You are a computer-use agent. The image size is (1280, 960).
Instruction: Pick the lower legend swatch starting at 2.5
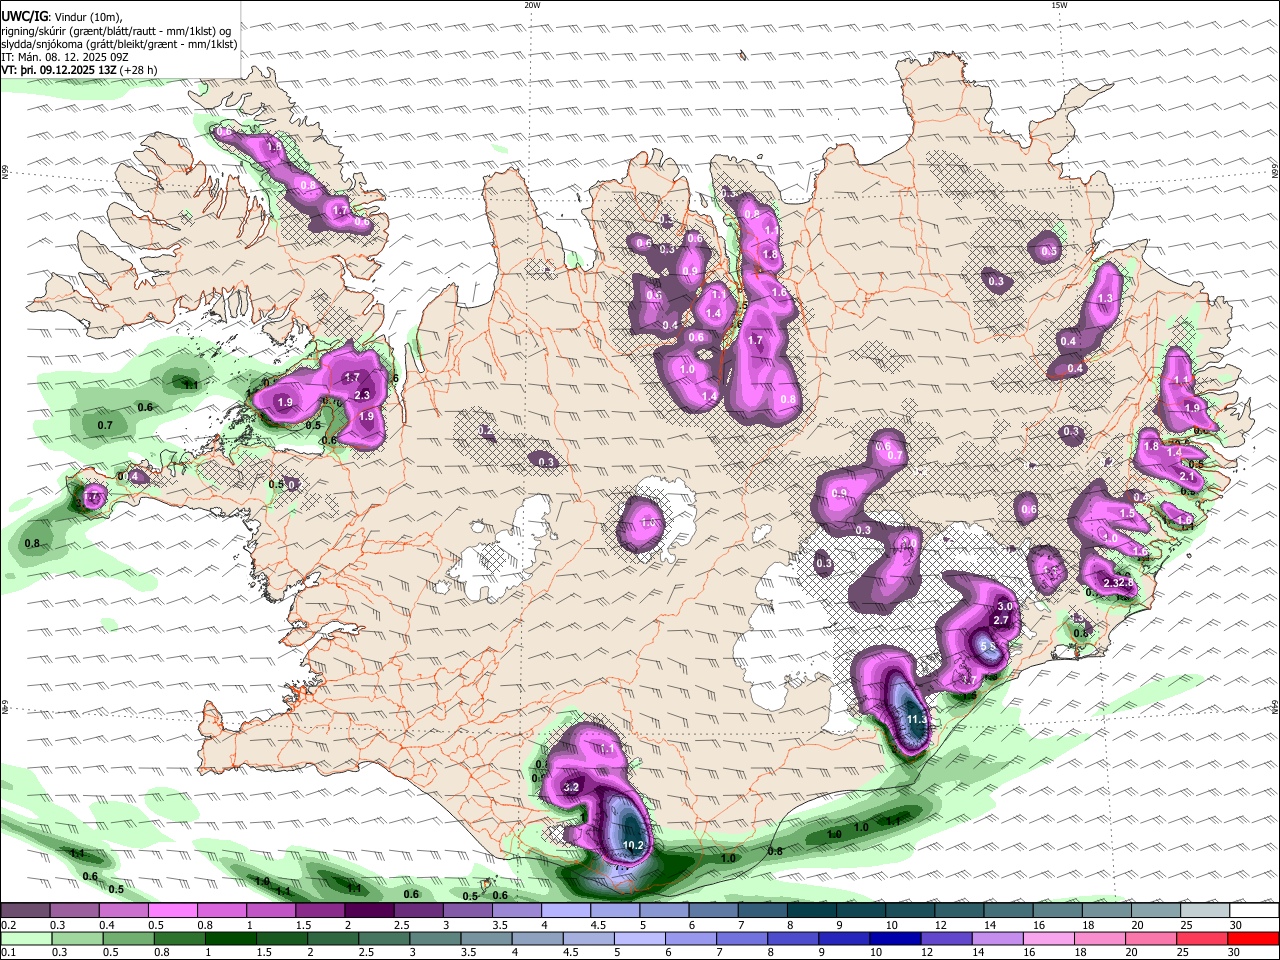383,938
